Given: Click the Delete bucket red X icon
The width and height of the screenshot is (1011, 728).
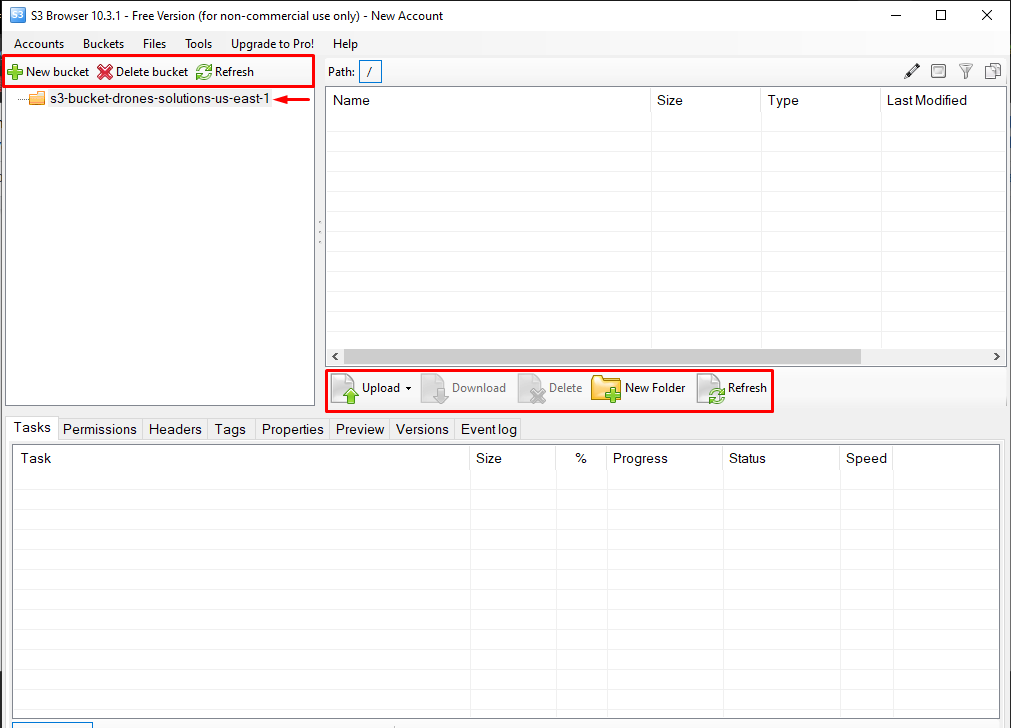Looking at the screenshot, I should click(105, 72).
